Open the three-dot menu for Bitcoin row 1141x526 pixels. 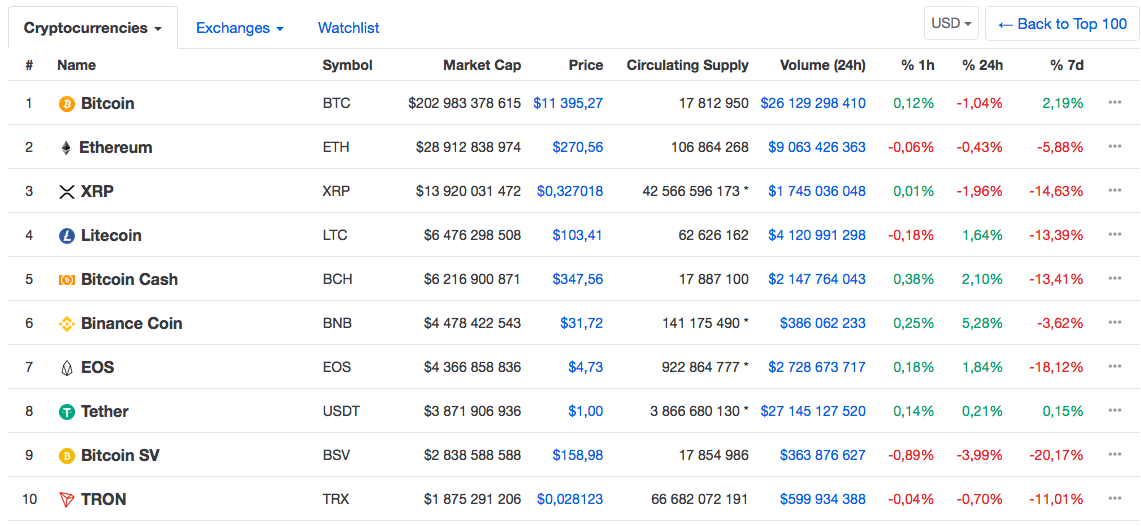(1115, 103)
